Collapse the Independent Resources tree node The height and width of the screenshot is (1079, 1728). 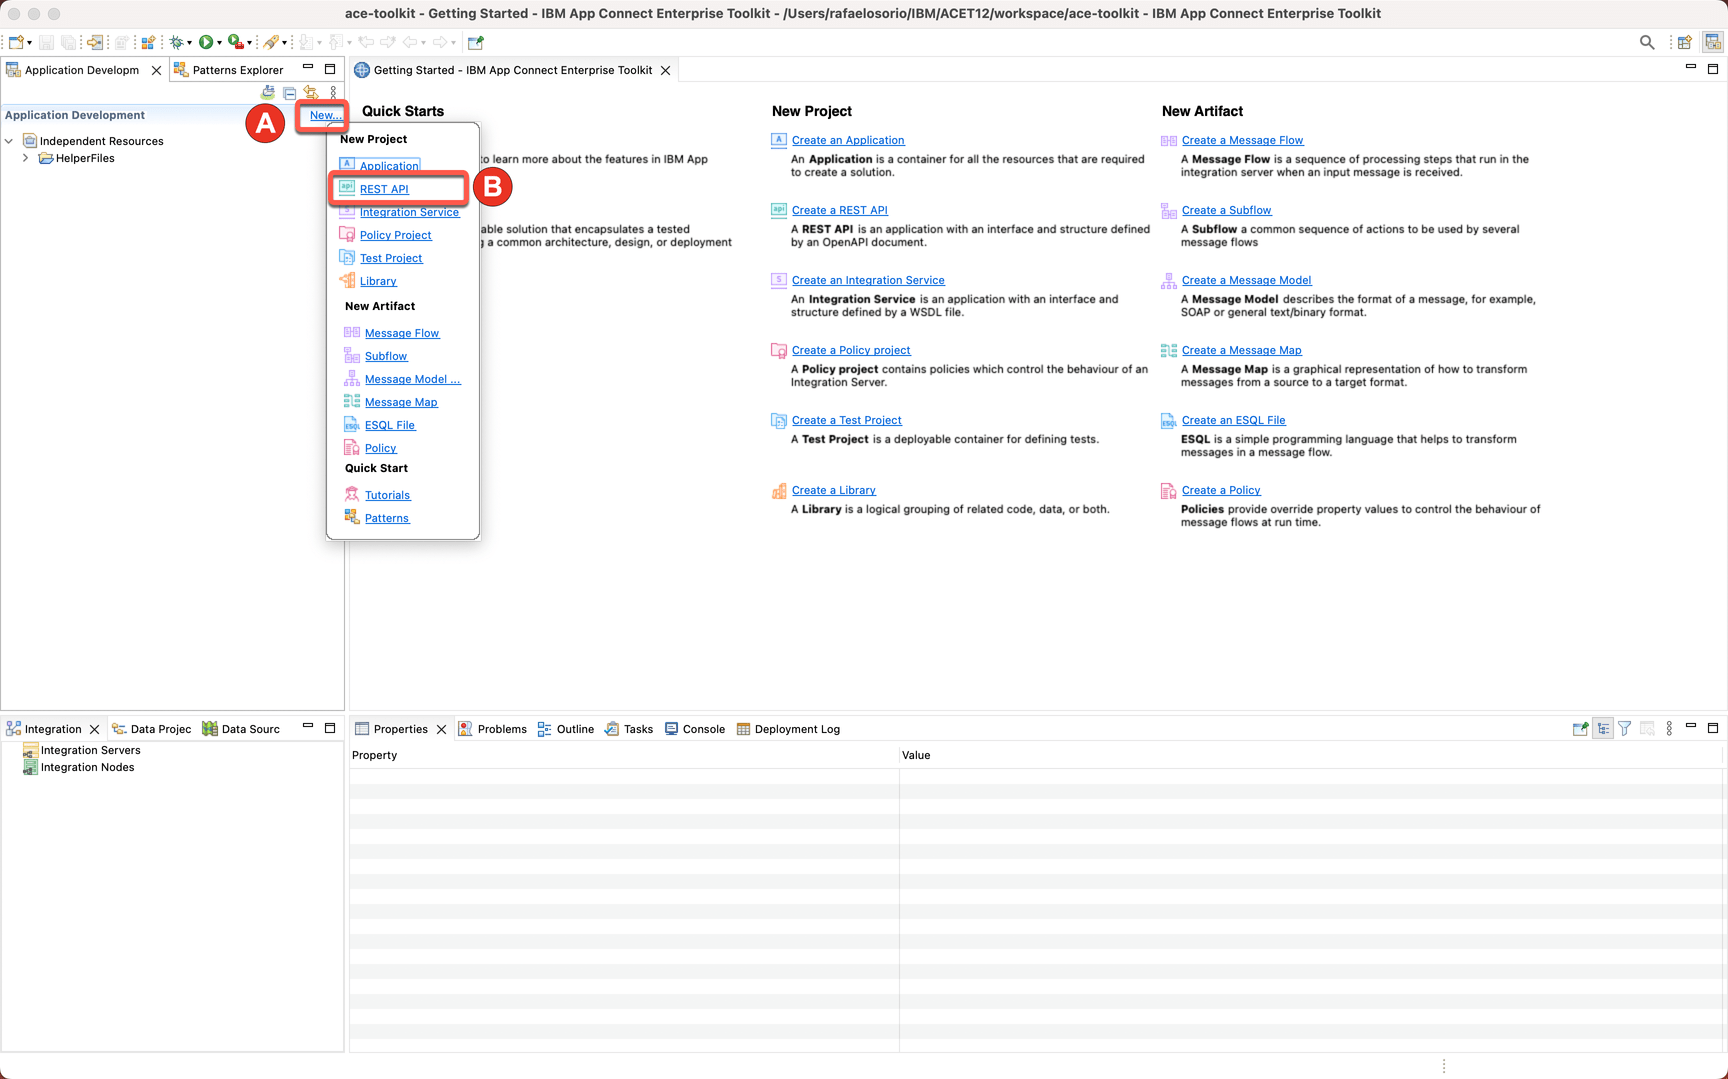[10, 141]
